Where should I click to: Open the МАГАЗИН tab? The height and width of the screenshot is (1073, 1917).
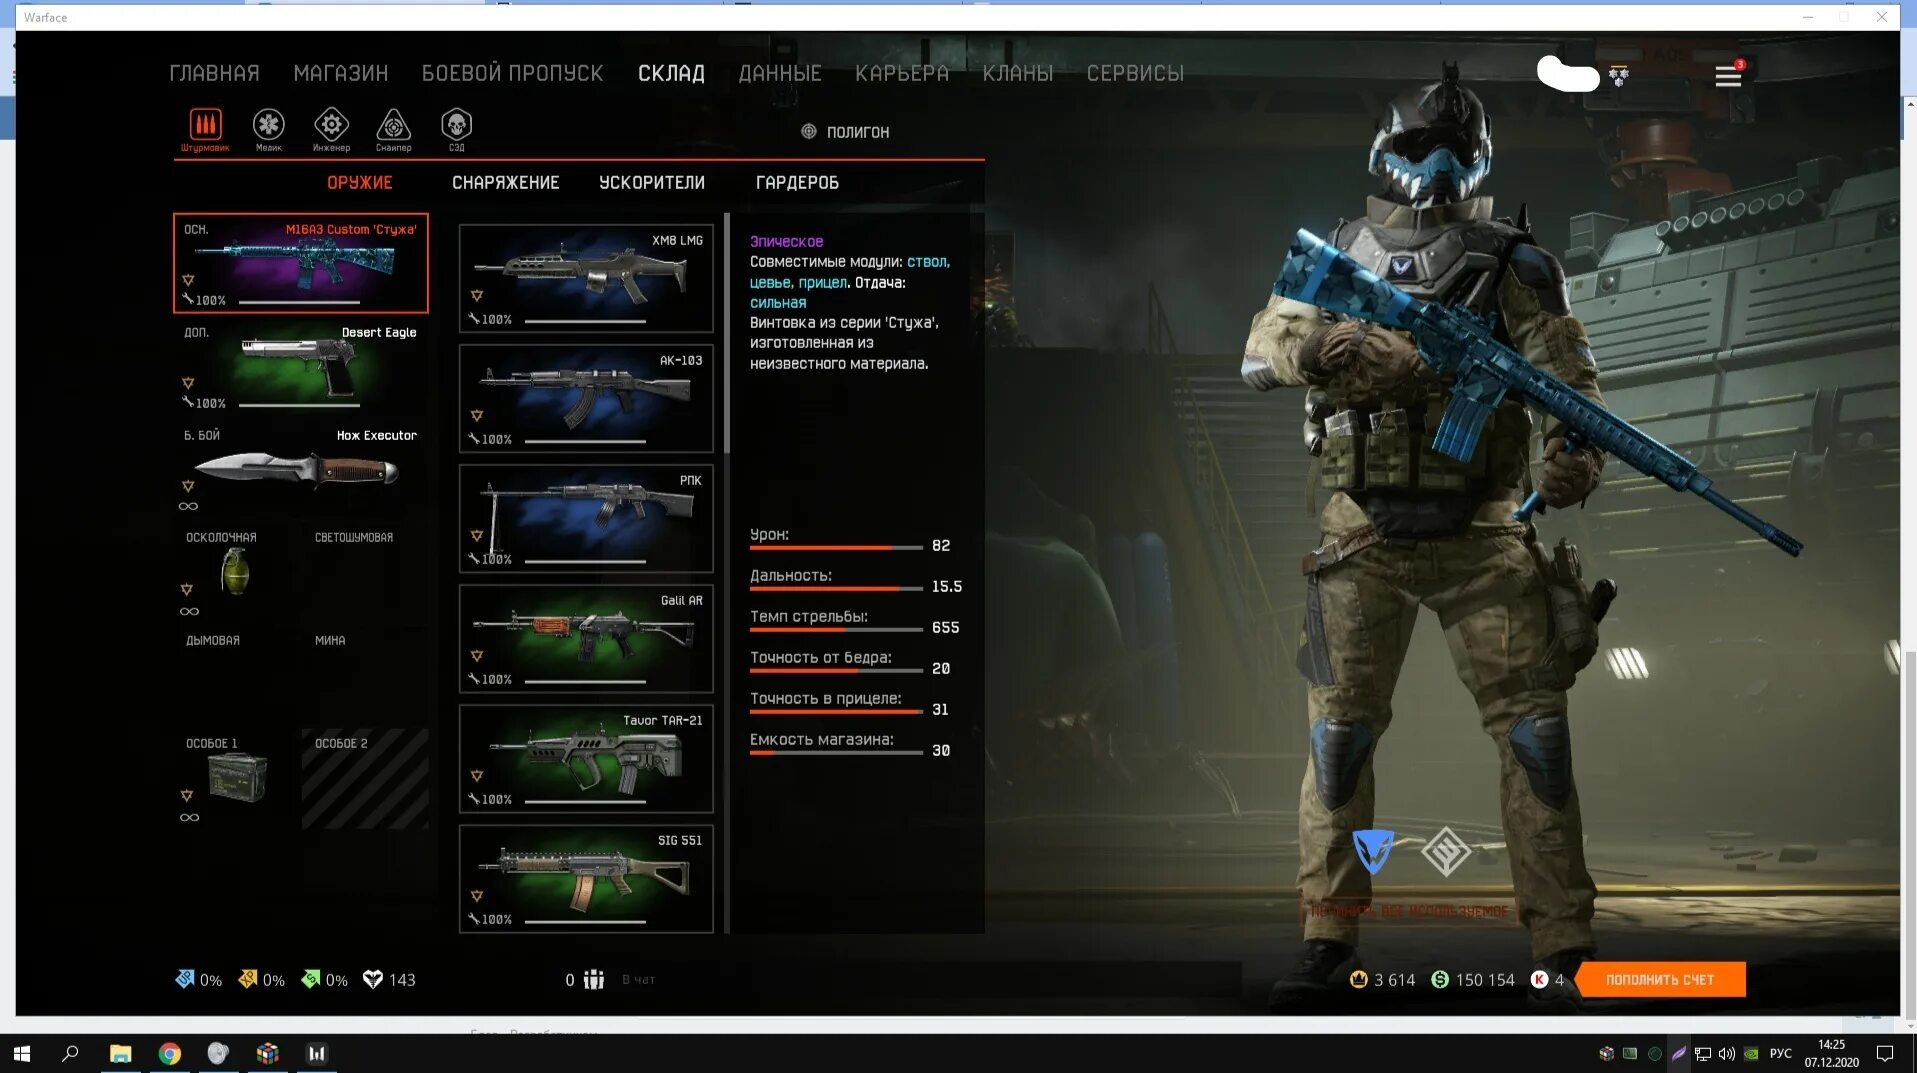pos(341,73)
